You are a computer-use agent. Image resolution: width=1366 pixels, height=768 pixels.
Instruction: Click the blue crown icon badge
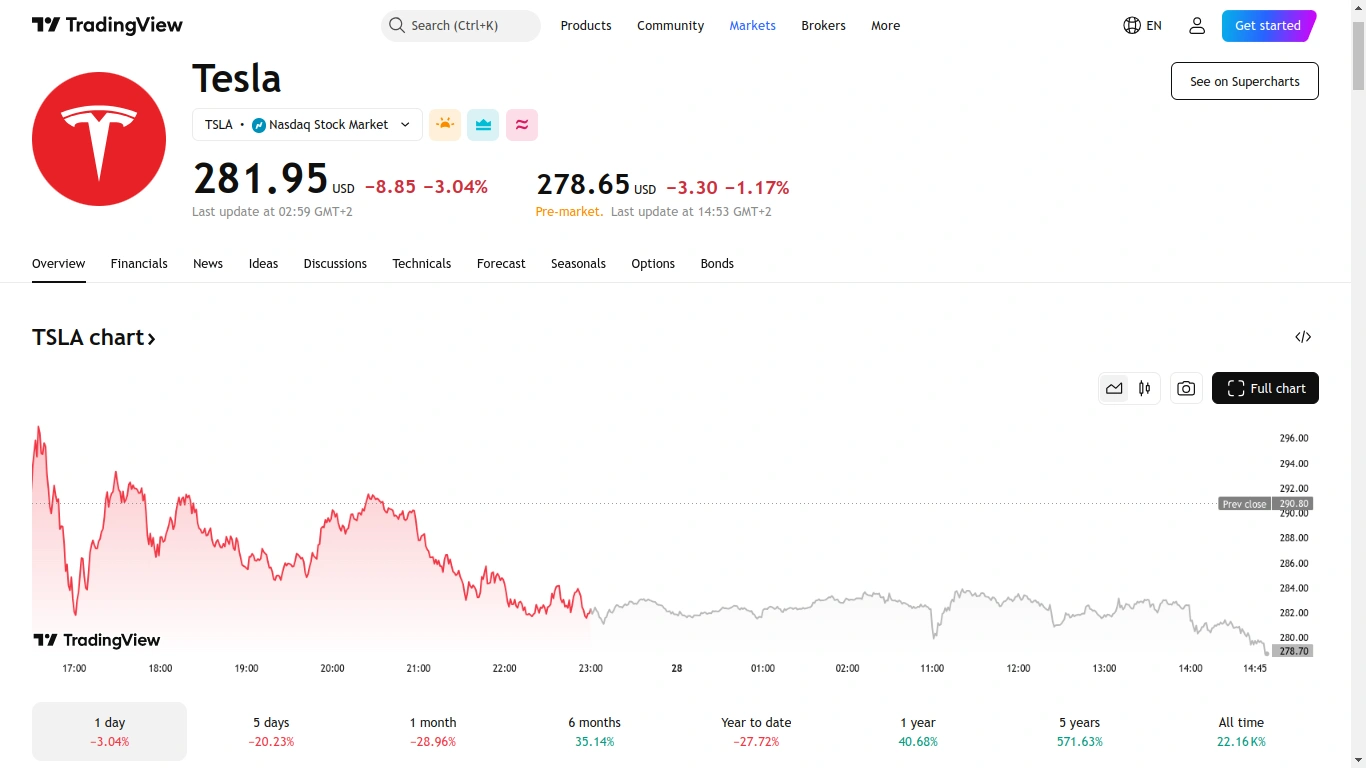[483, 125]
